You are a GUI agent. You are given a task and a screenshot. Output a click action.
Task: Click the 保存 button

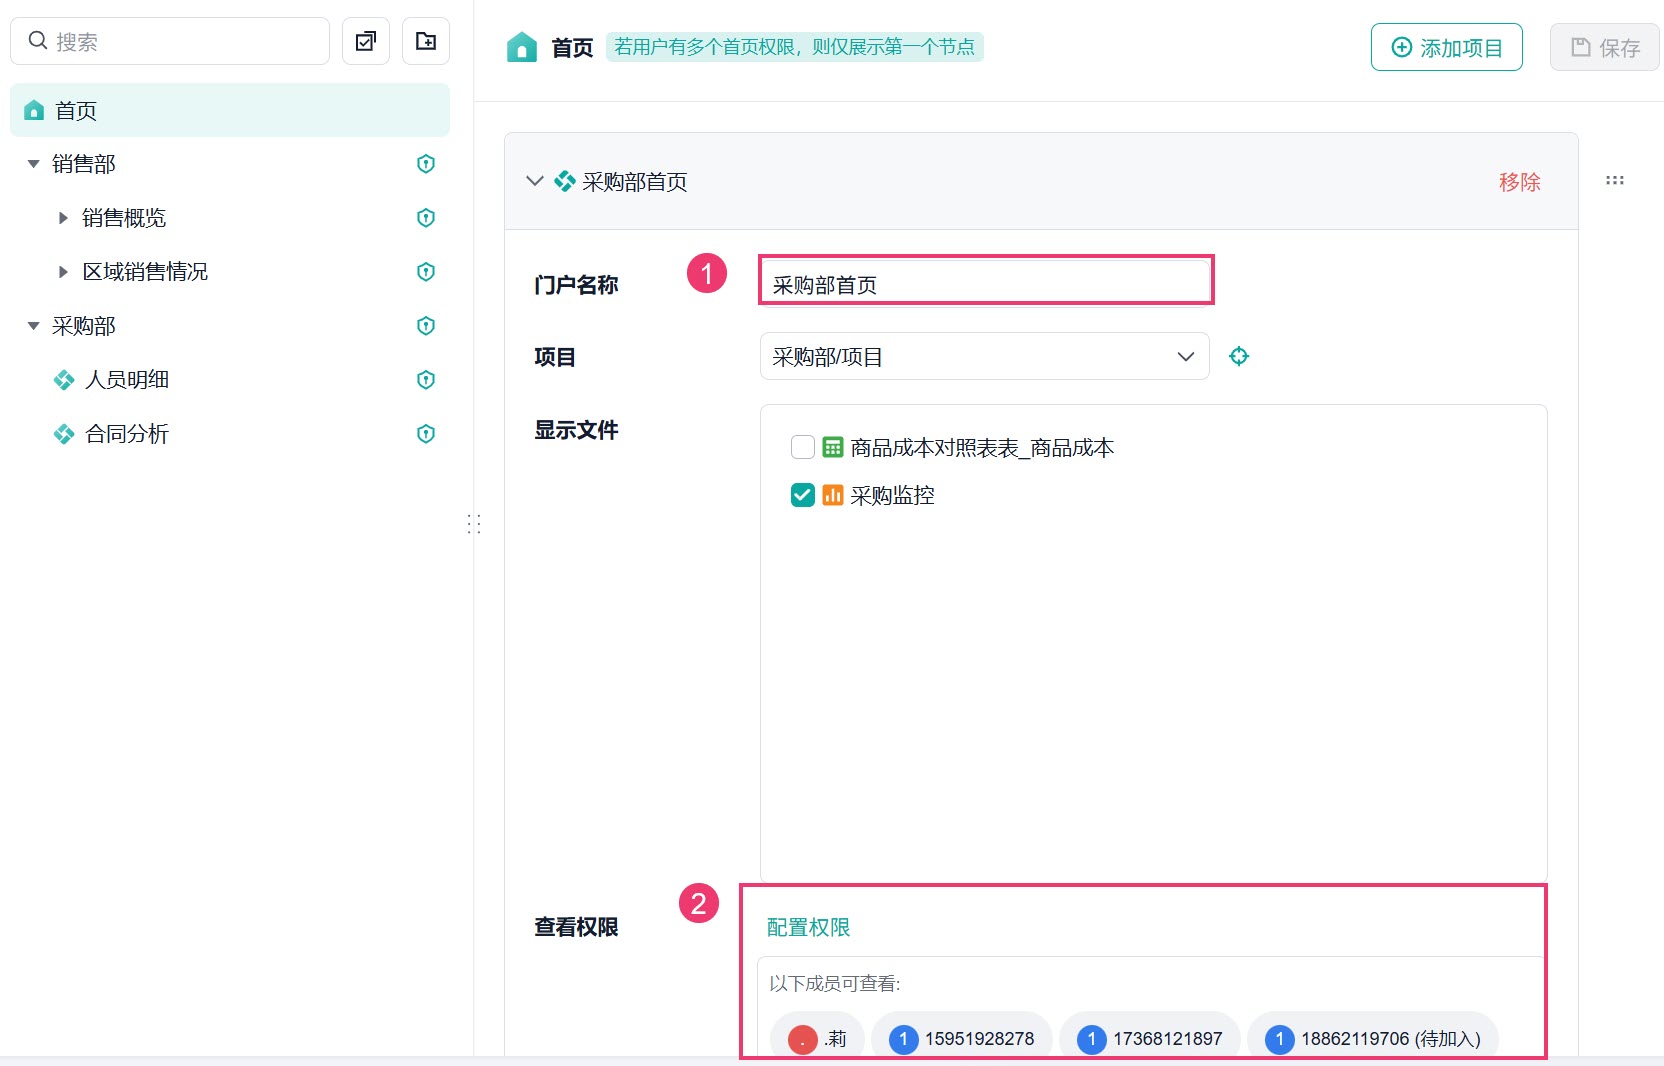pyautogui.click(x=1605, y=47)
